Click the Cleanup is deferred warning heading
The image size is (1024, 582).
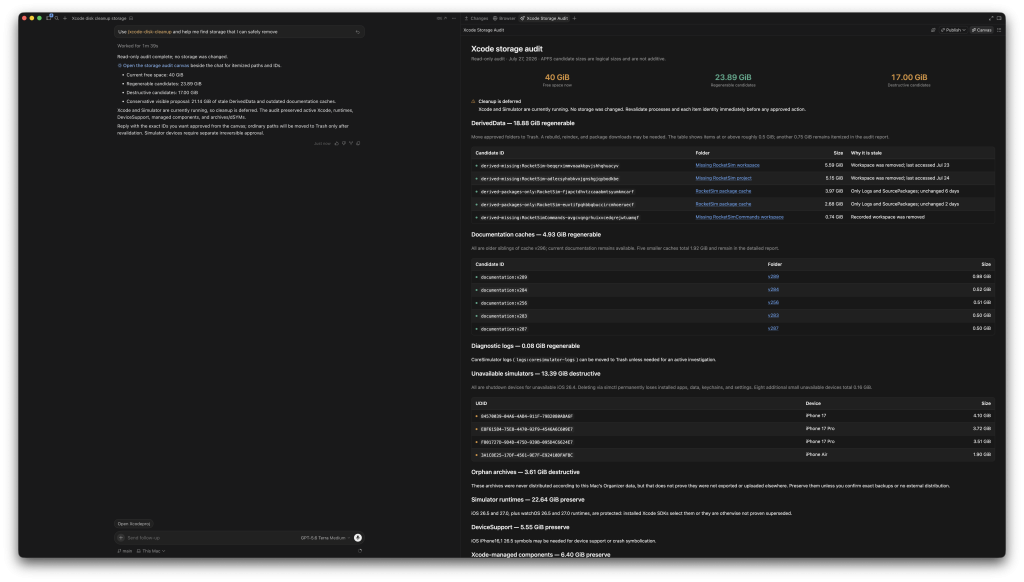500,101
